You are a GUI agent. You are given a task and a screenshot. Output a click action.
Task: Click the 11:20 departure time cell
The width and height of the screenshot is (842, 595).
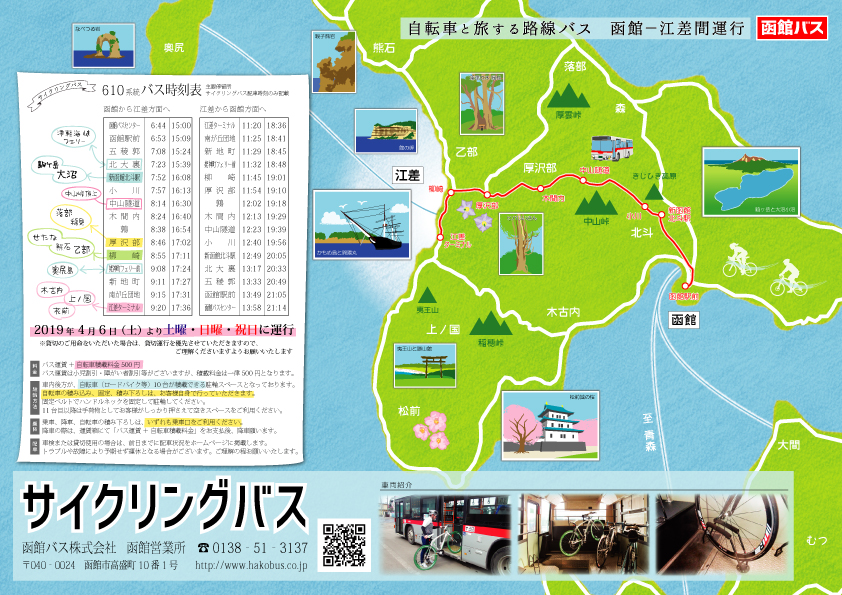[x=251, y=126]
